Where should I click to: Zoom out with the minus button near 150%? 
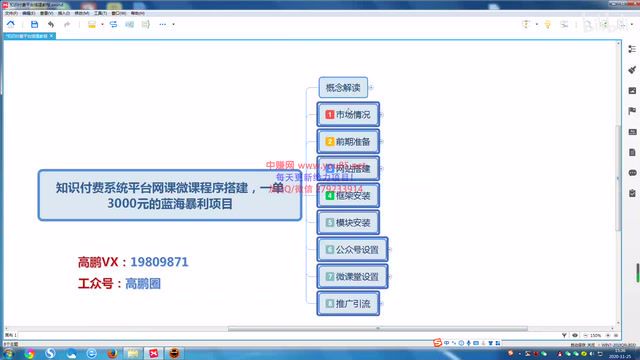click(585, 336)
